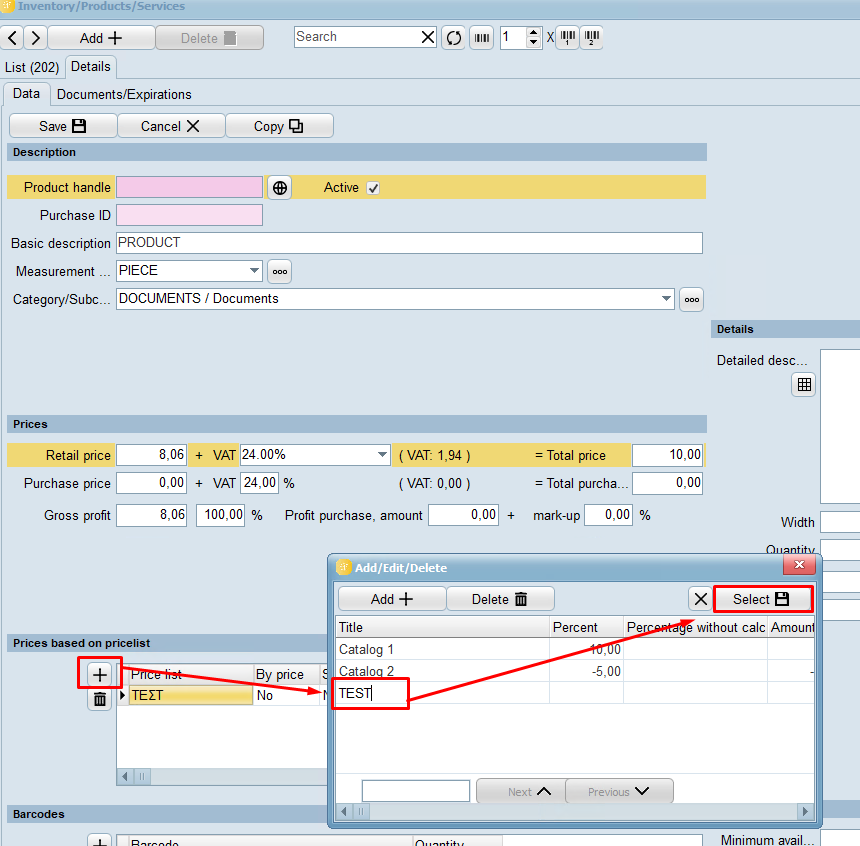
Task: Open the grid icon under Detailed description
Action: pos(804,385)
